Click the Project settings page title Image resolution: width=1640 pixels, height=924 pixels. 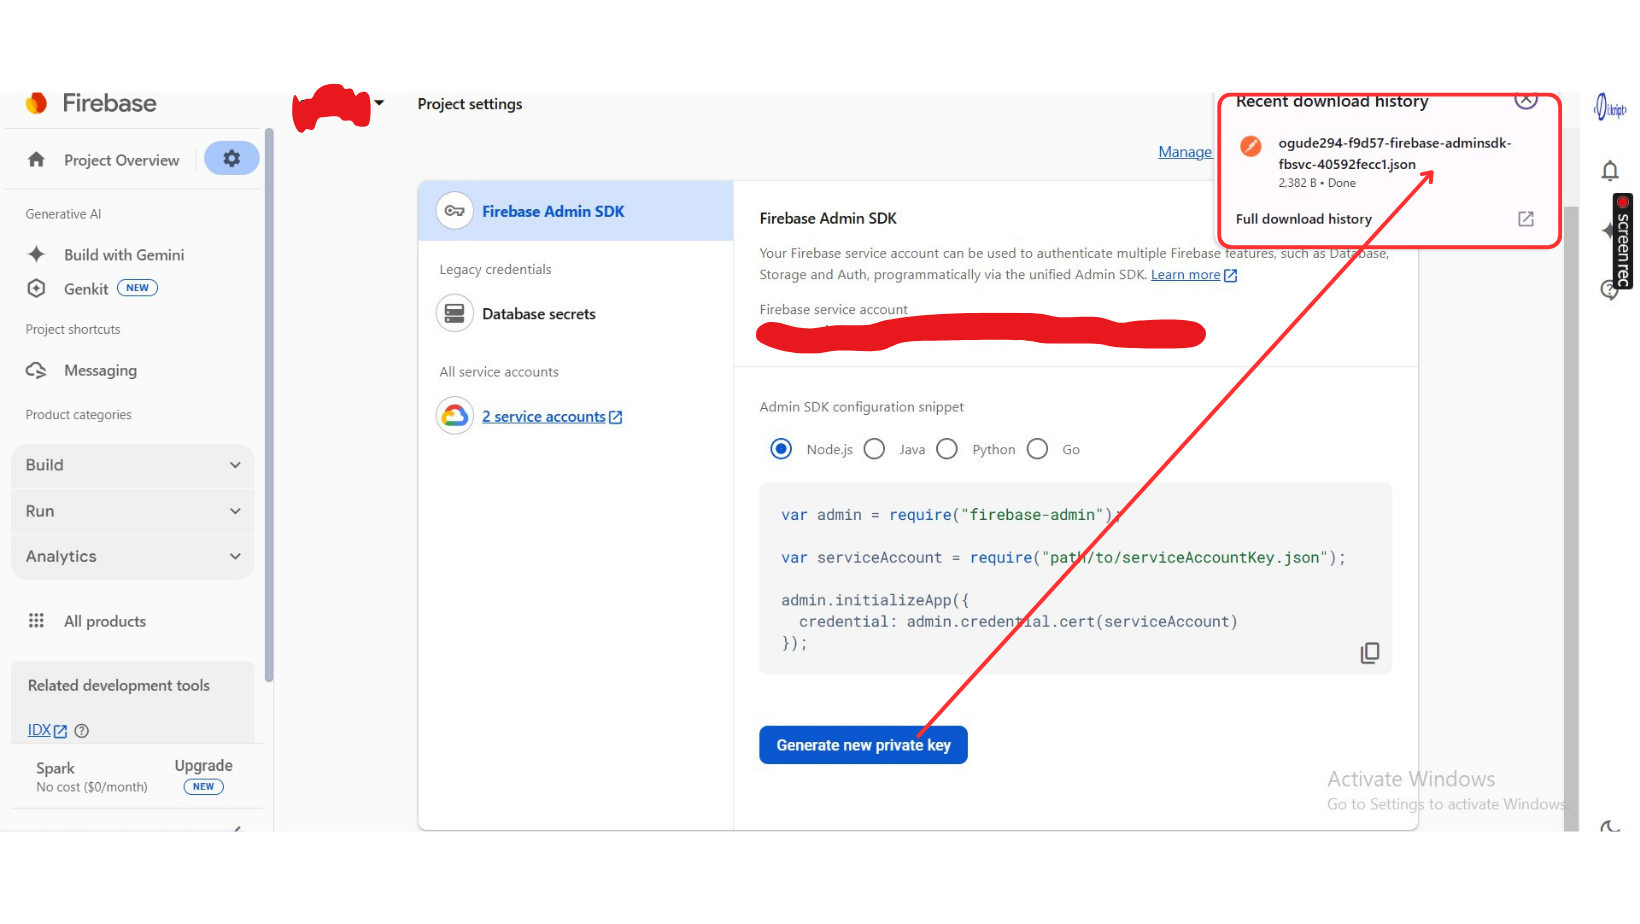pos(470,104)
